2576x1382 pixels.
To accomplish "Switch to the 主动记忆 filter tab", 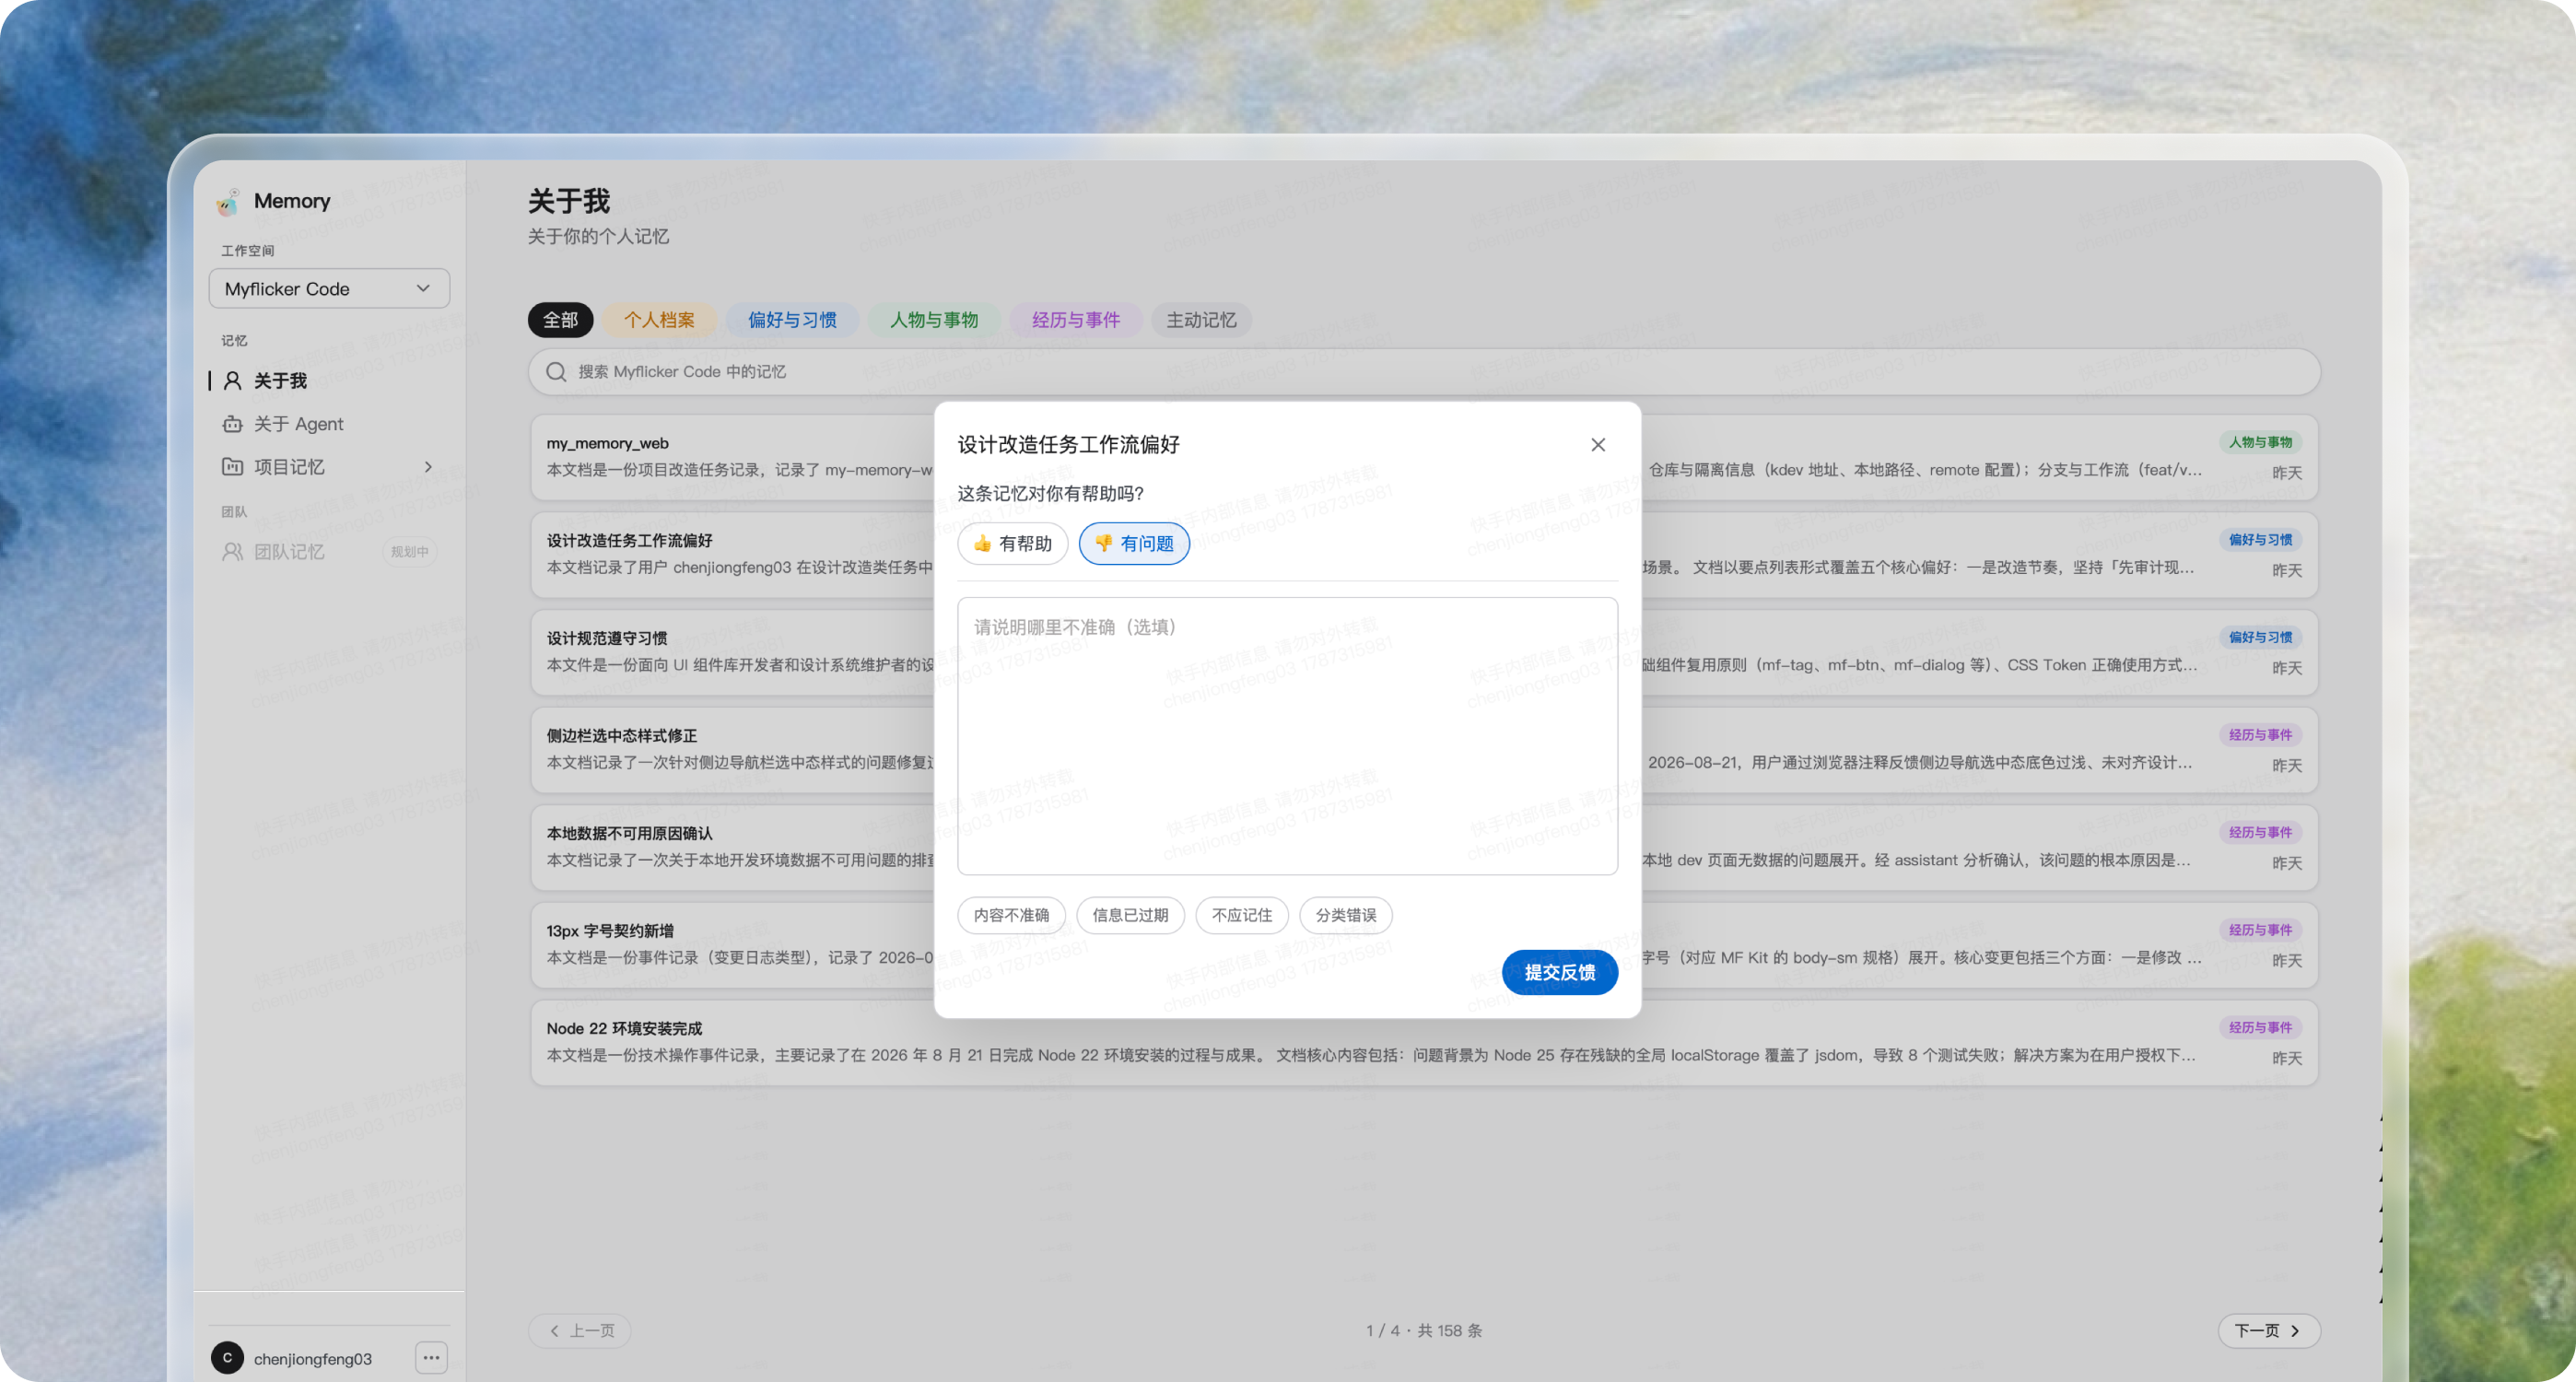I will pos(1201,320).
